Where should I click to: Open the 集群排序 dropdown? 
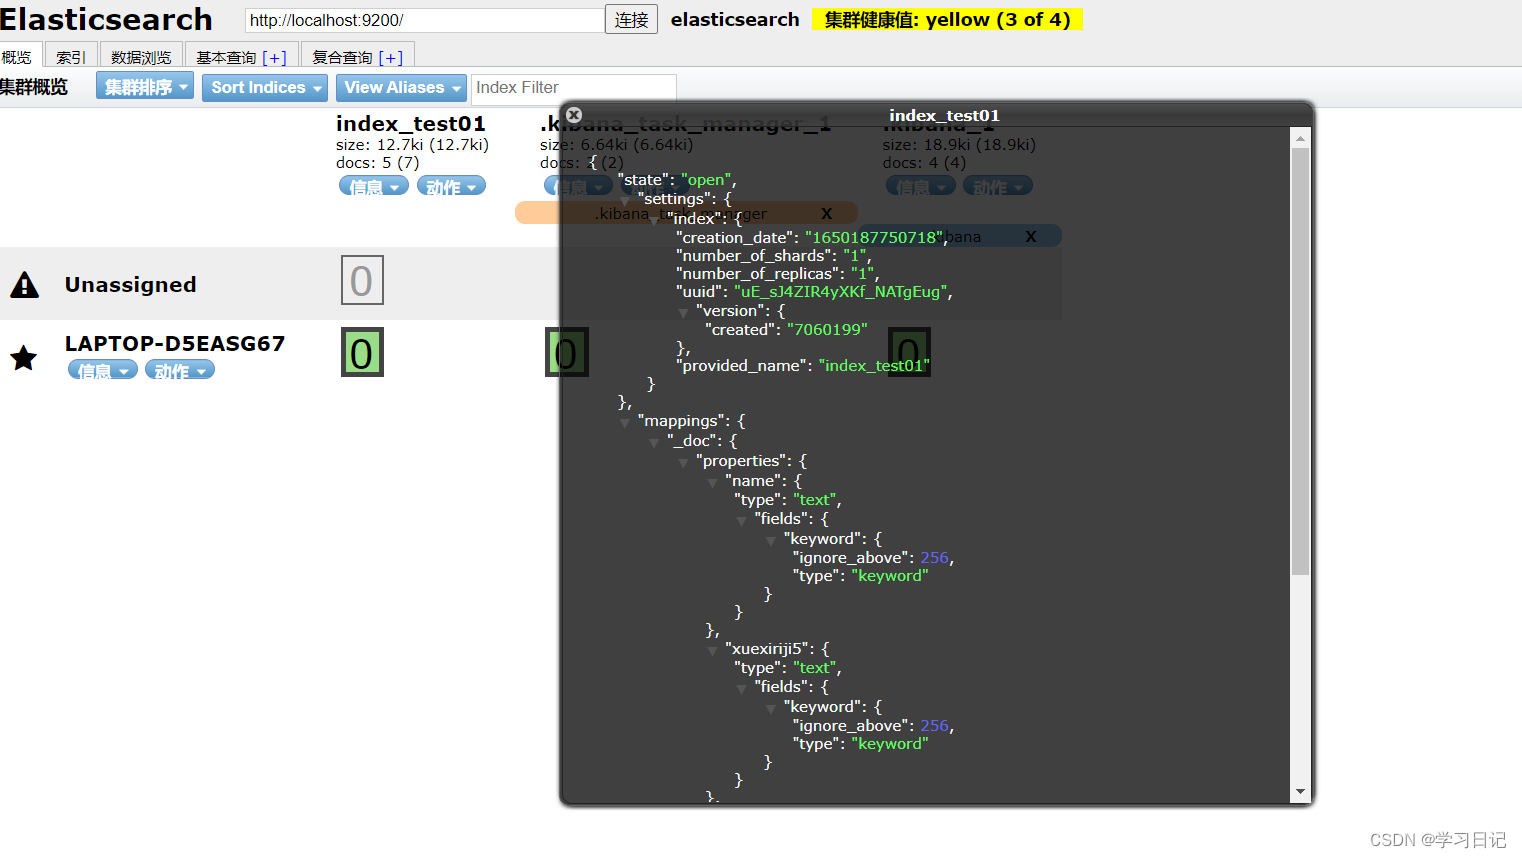tap(145, 87)
